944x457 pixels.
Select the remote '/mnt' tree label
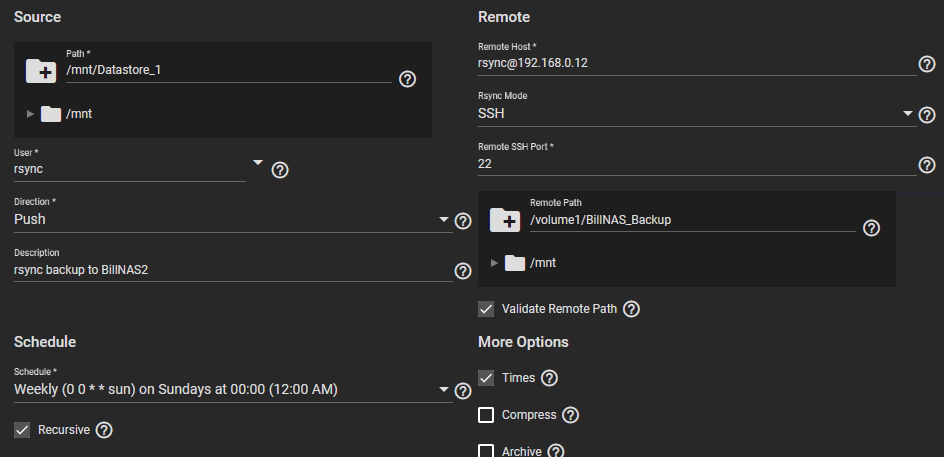pyautogui.click(x=543, y=263)
